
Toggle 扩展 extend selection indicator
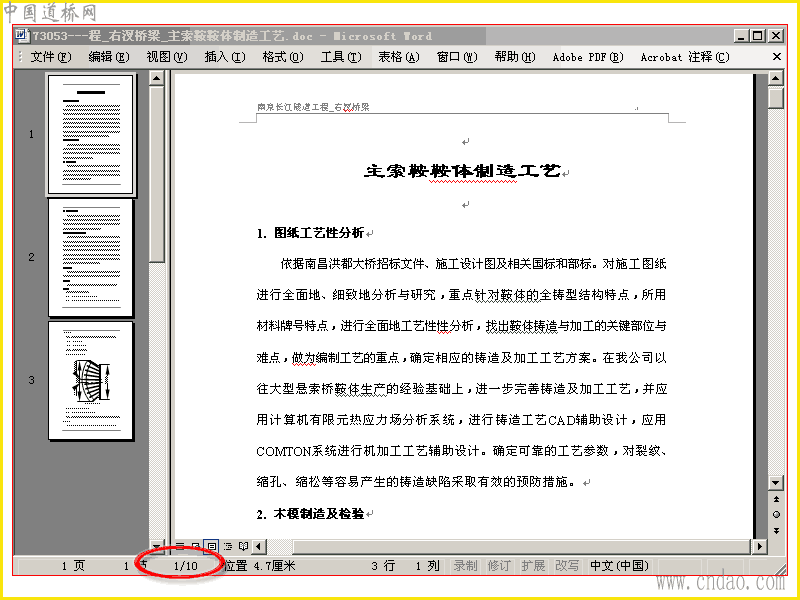[533, 566]
